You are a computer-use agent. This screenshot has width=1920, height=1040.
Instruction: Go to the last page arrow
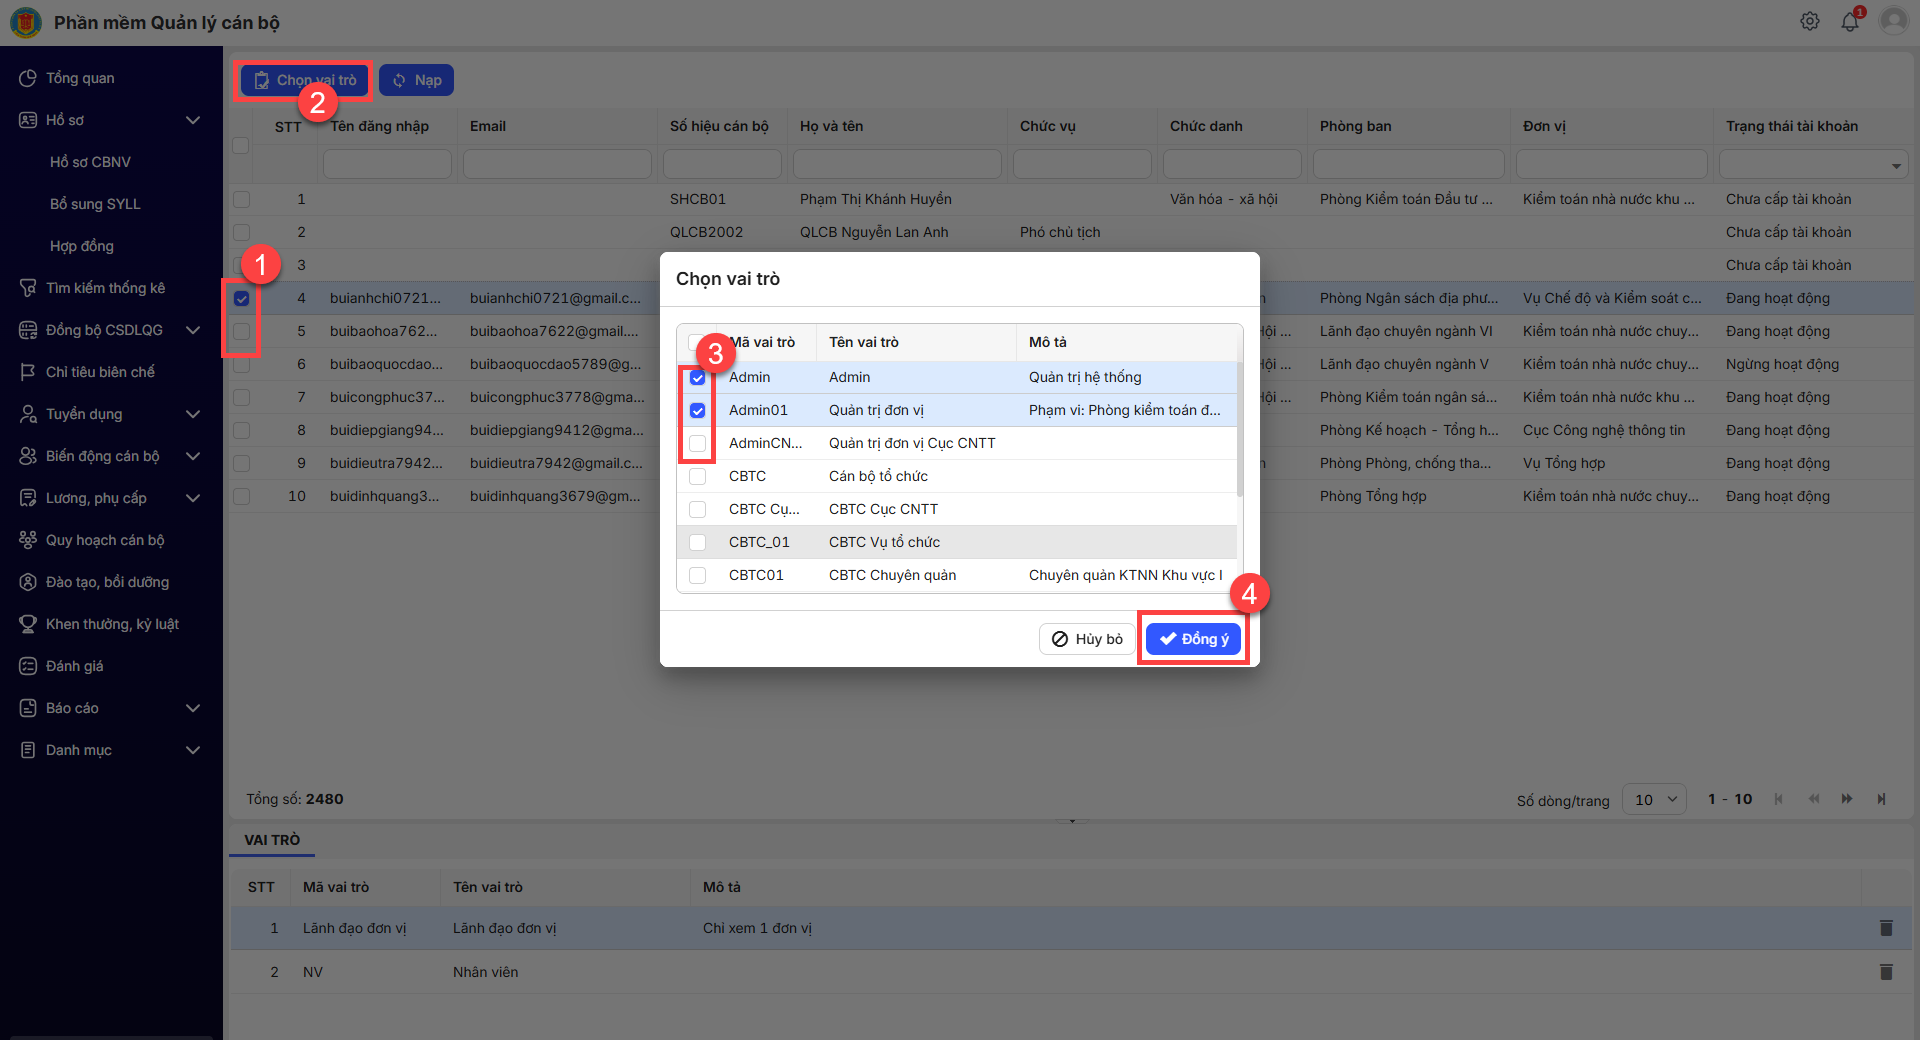(1881, 799)
